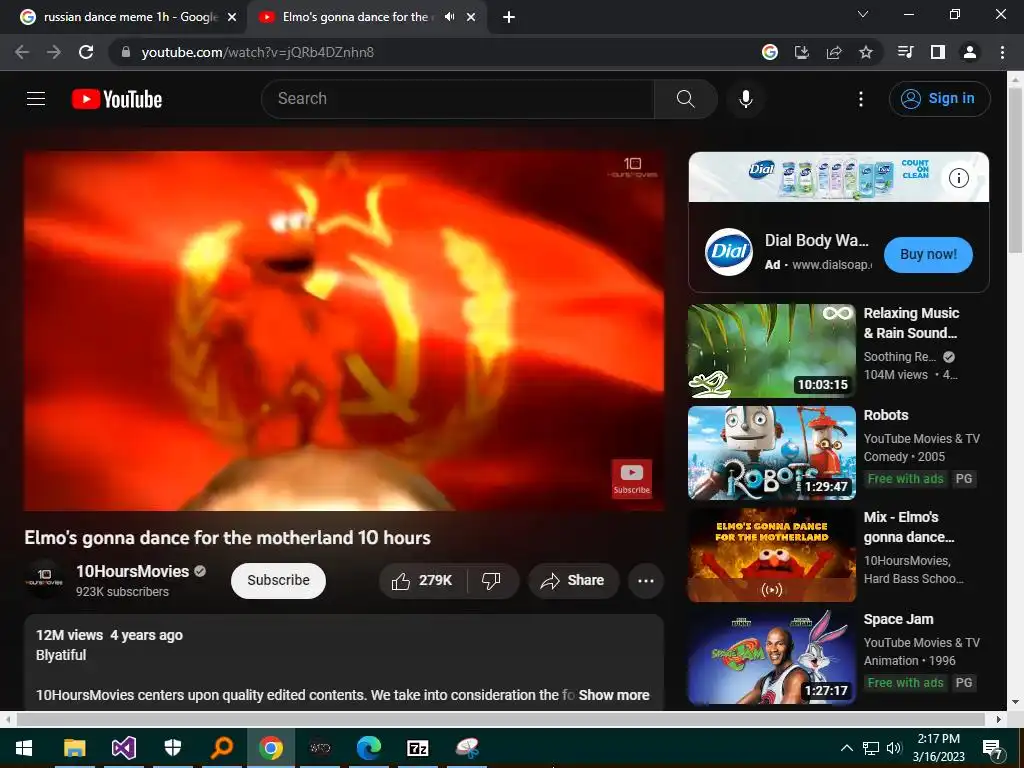Open Visual Studio from taskbar
1024x768 pixels.
123,747
